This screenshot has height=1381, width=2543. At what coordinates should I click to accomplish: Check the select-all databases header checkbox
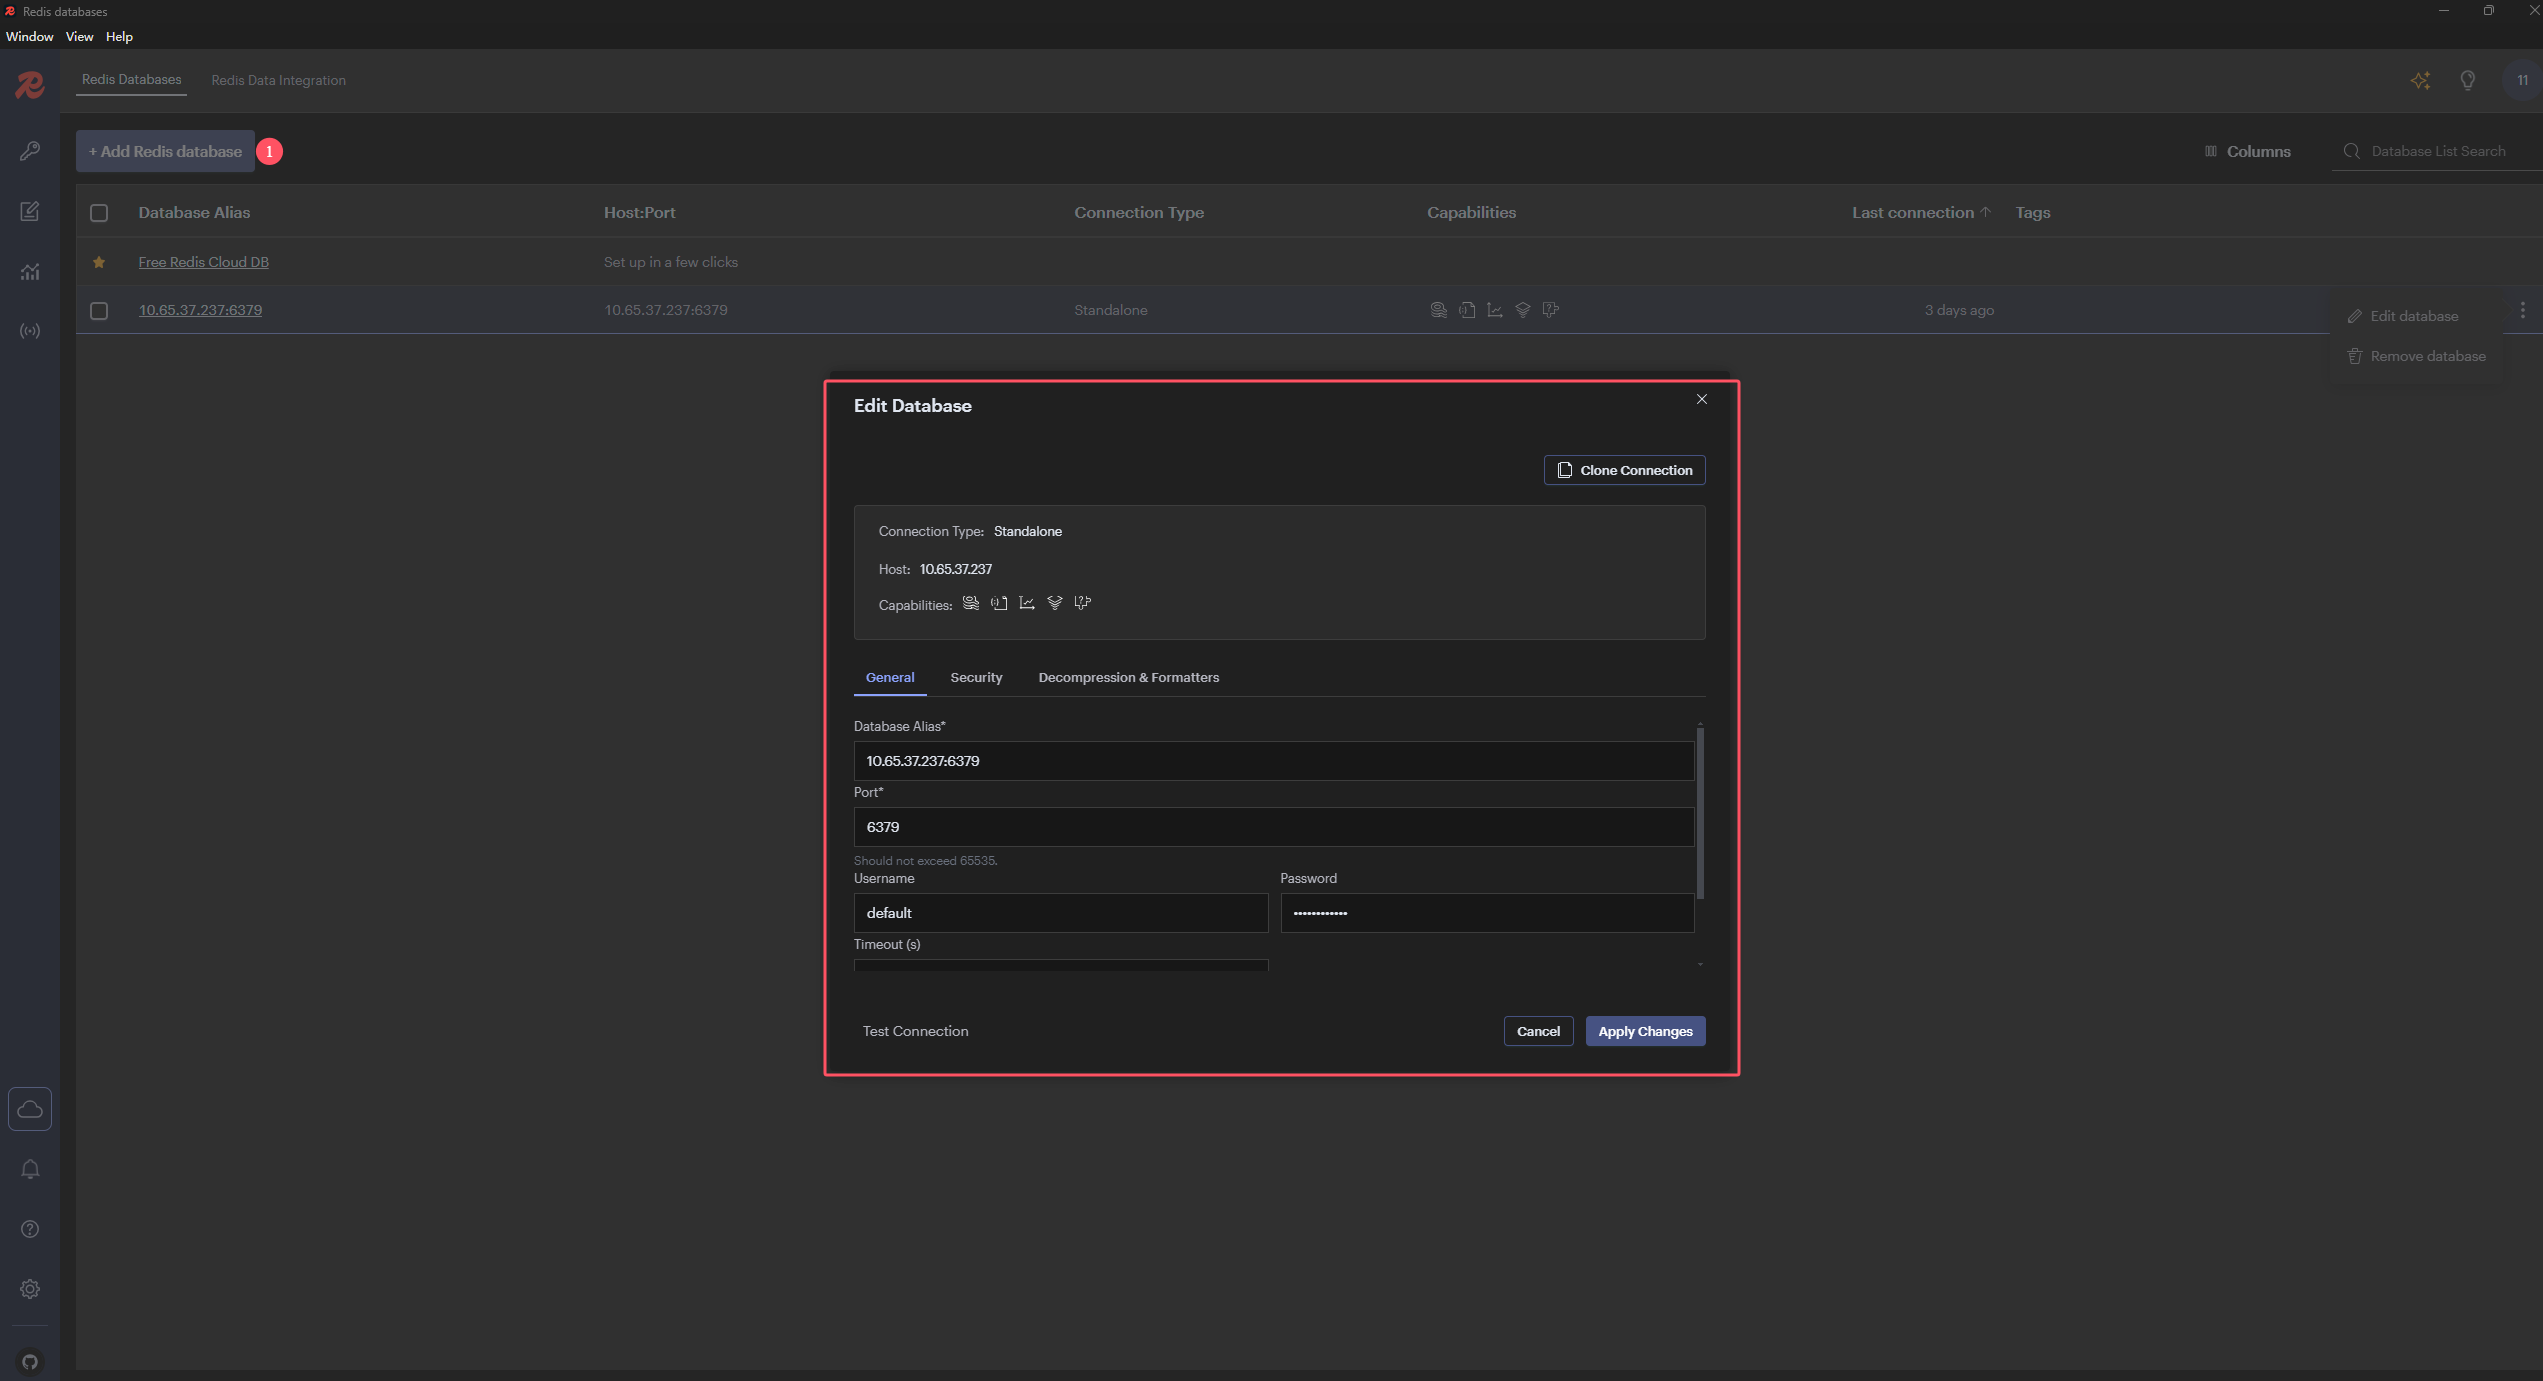tap(99, 213)
